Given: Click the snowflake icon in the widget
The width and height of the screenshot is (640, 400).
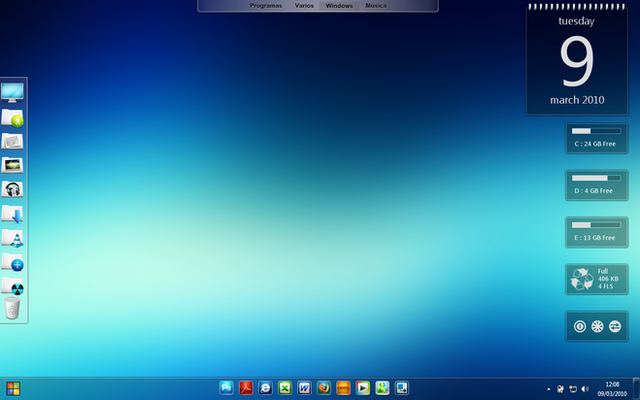Looking at the screenshot, I should click(x=597, y=327).
